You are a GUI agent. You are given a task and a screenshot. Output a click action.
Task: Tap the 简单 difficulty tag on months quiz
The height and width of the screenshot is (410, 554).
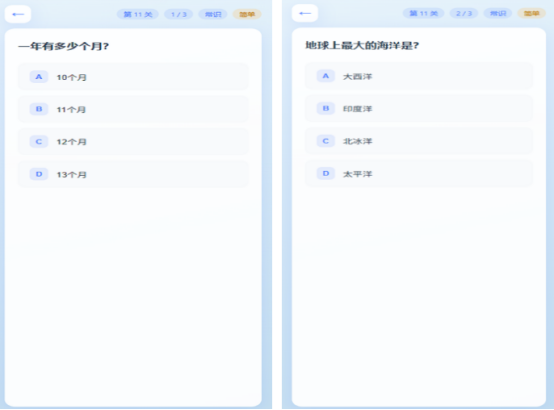point(247,14)
